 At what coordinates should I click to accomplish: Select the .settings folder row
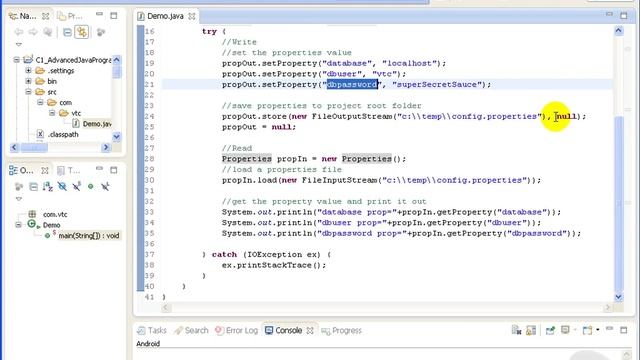point(61,70)
